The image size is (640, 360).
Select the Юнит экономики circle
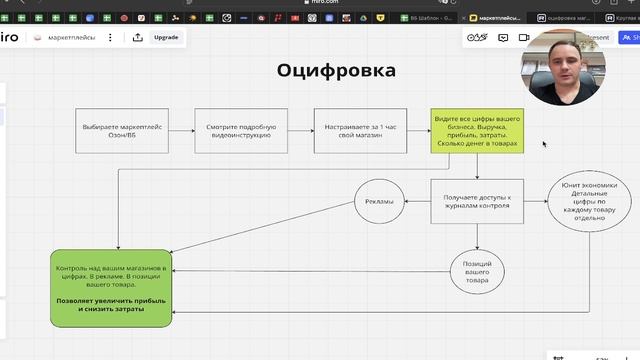pos(589,201)
